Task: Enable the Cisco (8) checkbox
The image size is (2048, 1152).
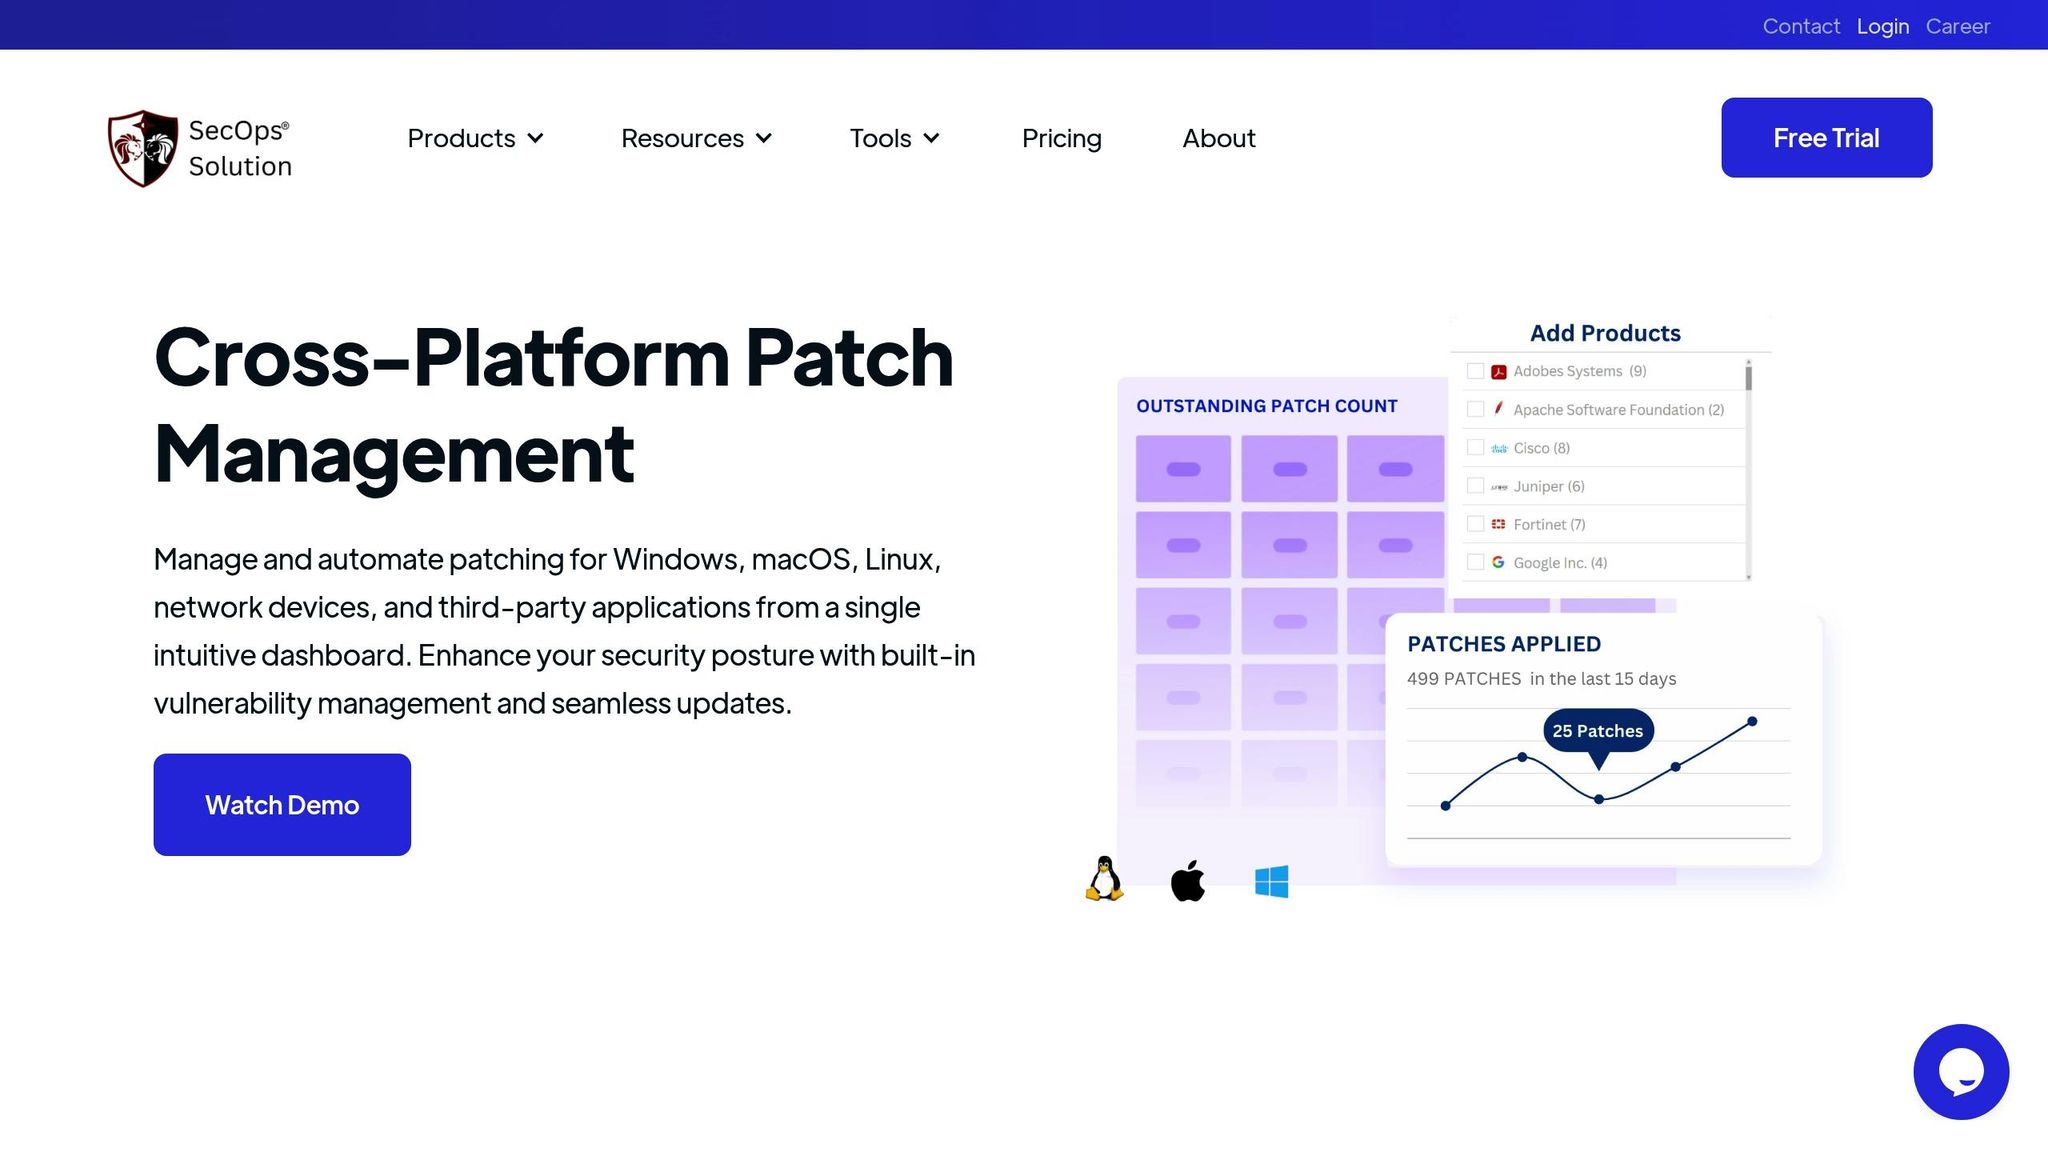Action: click(1475, 447)
